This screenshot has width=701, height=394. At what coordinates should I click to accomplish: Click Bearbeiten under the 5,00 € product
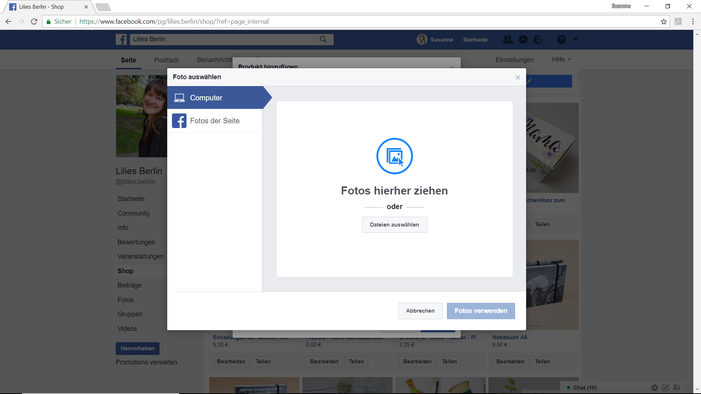[x=231, y=361]
